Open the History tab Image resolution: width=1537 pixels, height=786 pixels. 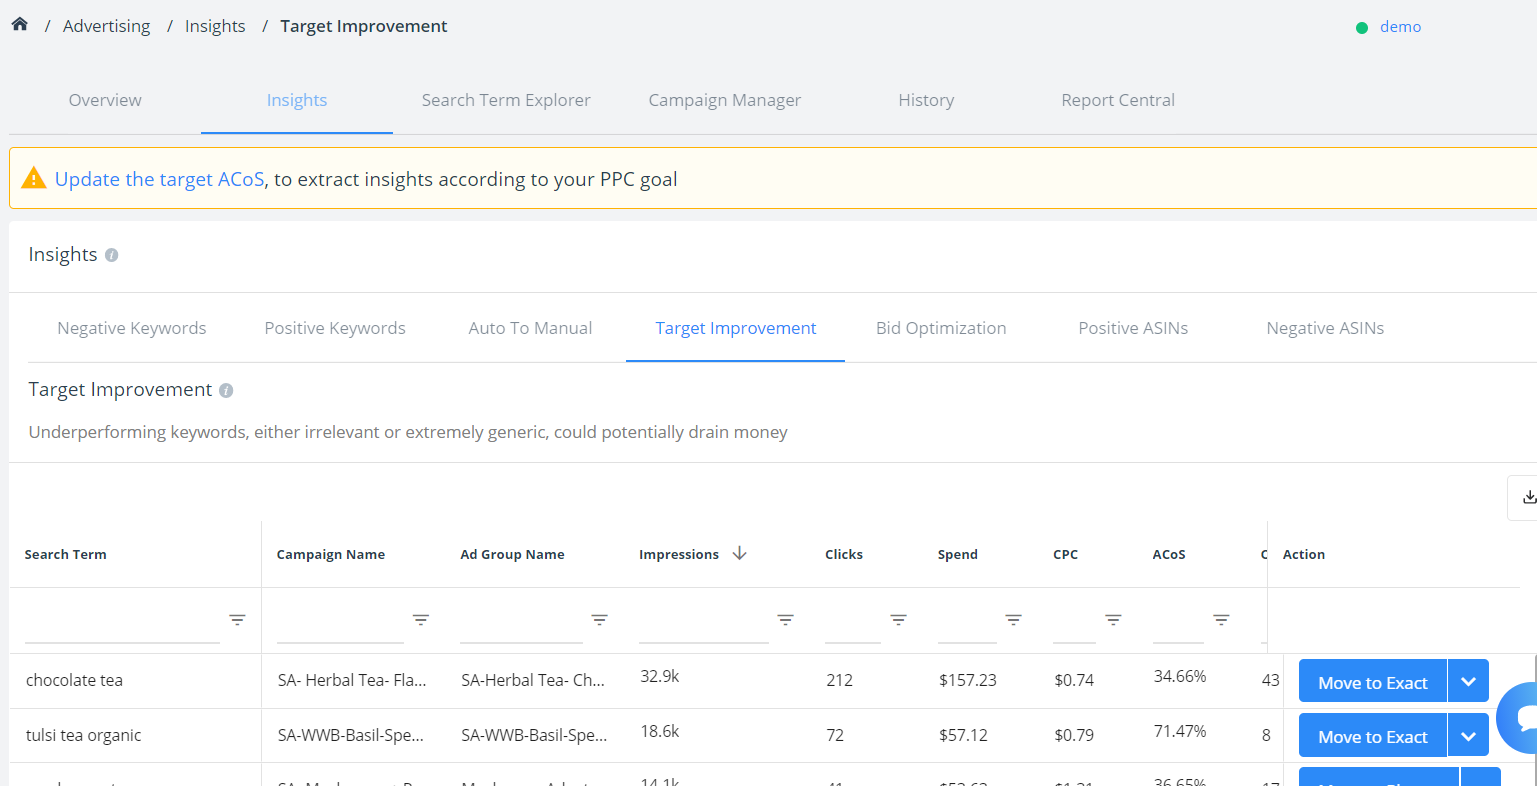926,100
